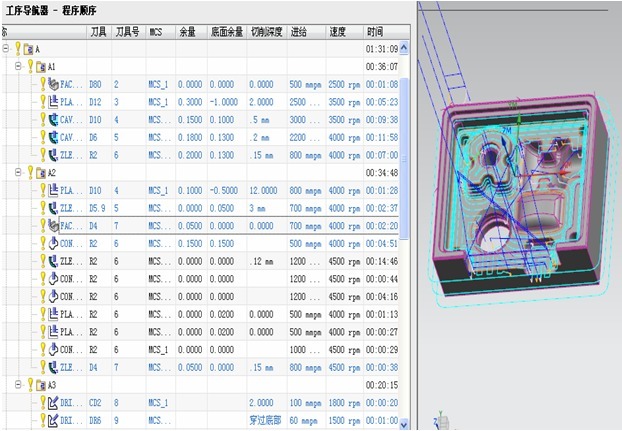Screen dimensions: 622x431
Task: Click the 切削深度 column header
Action: click(x=265, y=32)
